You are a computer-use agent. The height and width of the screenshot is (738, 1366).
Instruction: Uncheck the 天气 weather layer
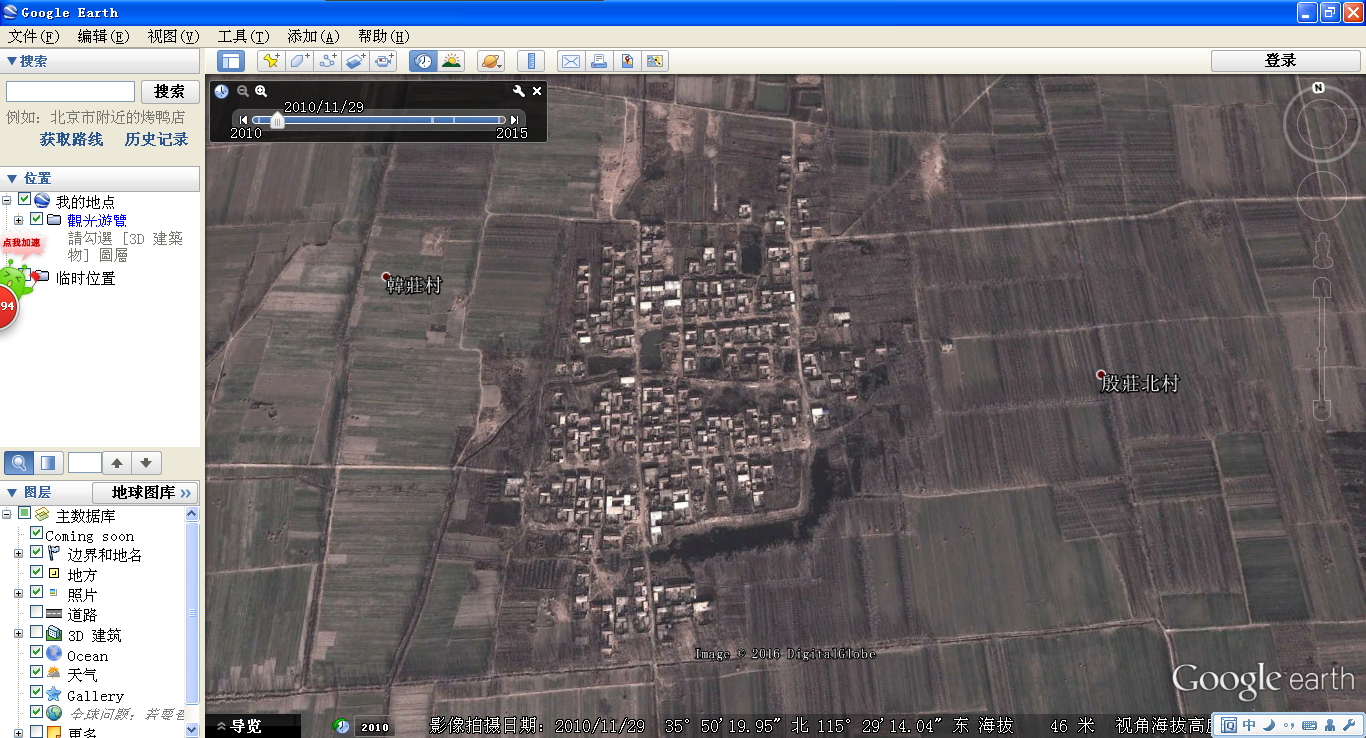(x=37, y=672)
